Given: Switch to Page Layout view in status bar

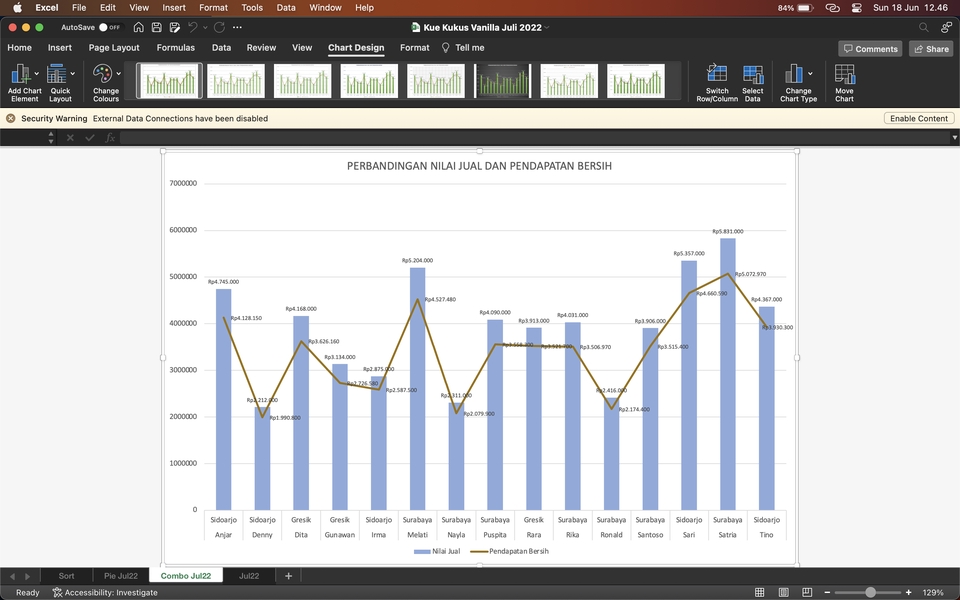Looking at the screenshot, I should (x=783, y=592).
